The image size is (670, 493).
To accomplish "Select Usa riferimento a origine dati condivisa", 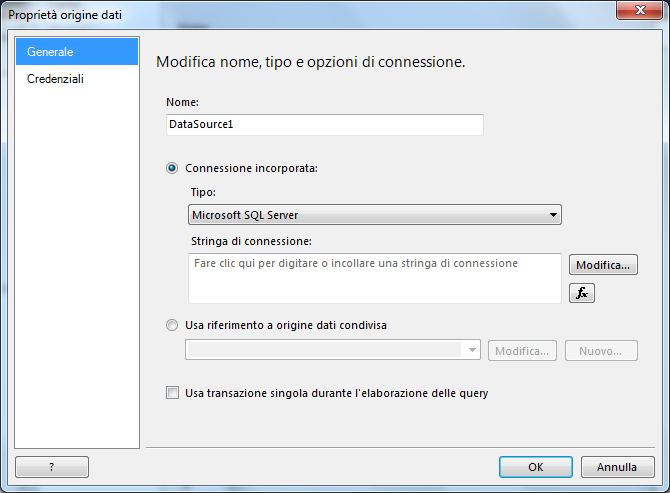I will click(x=172, y=325).
